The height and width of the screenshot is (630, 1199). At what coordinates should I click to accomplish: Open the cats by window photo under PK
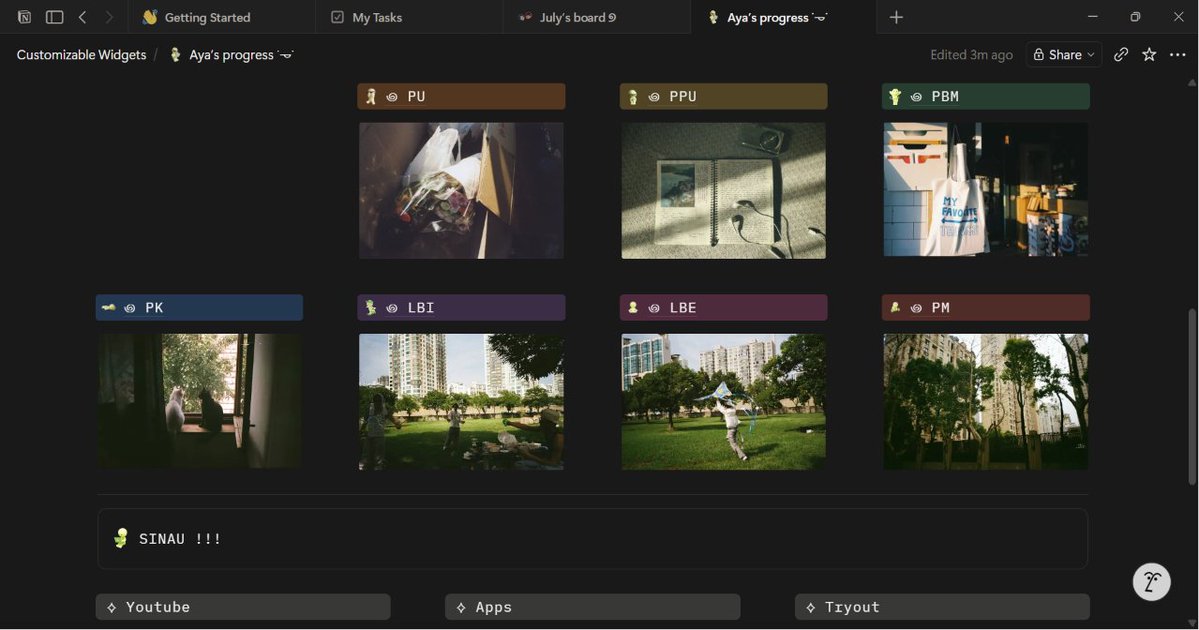tap(199, 401)
